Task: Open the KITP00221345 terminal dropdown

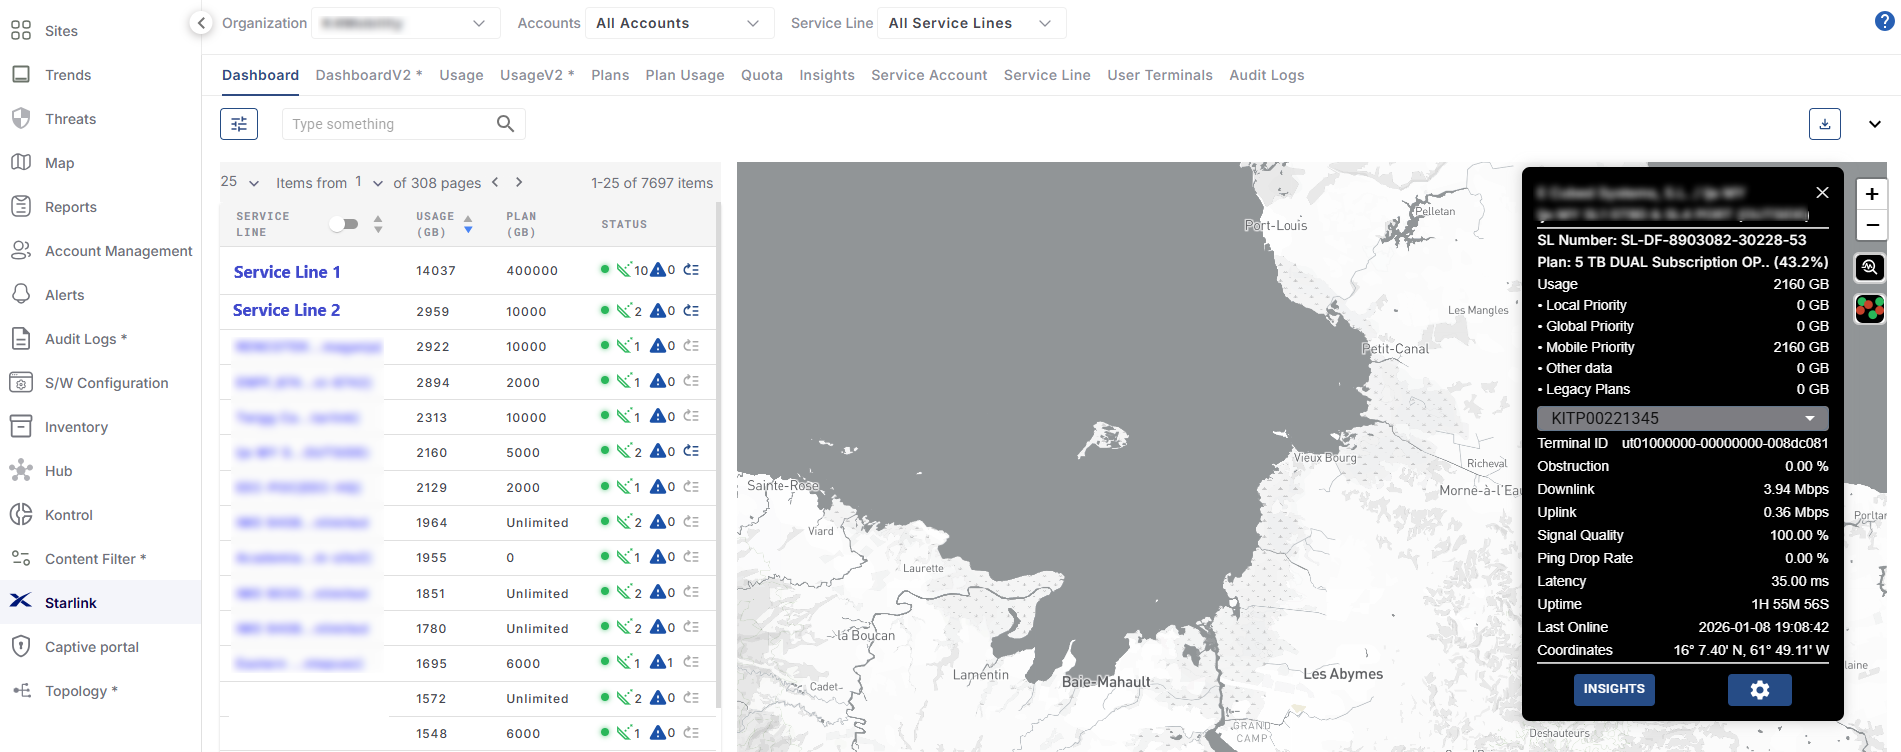Action: click(x=1682, y=418)
